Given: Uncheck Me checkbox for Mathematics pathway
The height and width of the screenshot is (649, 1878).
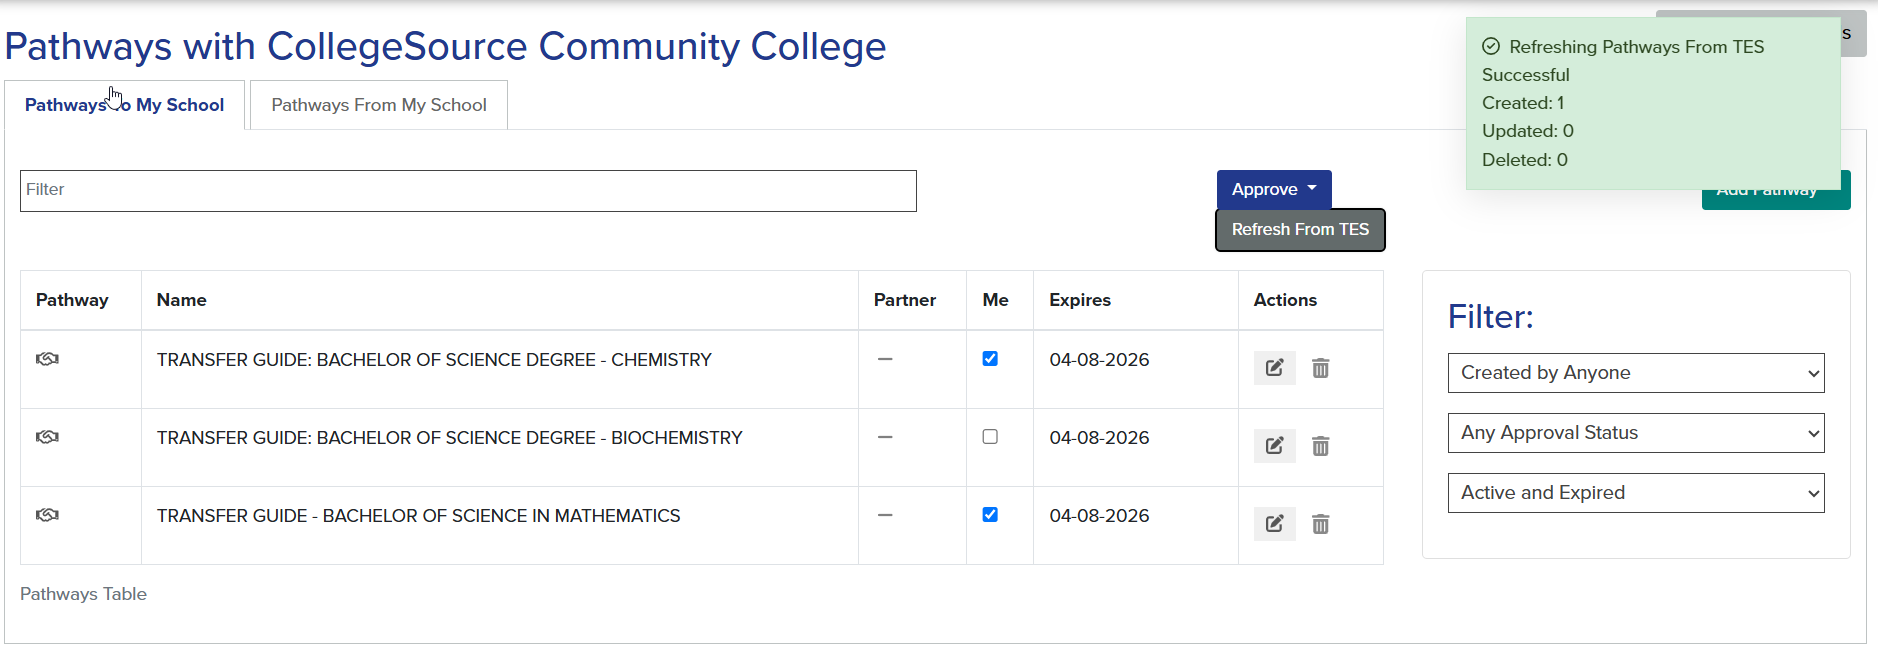Looking at the screenshot, I should click(x=990, y=515).
